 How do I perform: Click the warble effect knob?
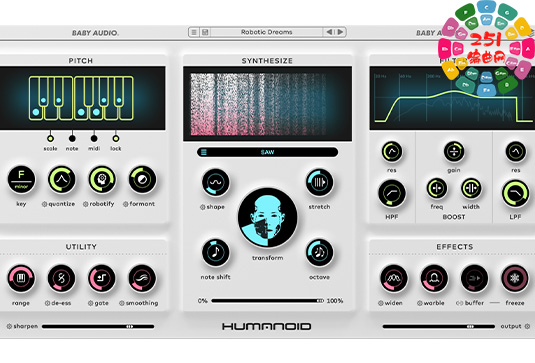(434, 278)
